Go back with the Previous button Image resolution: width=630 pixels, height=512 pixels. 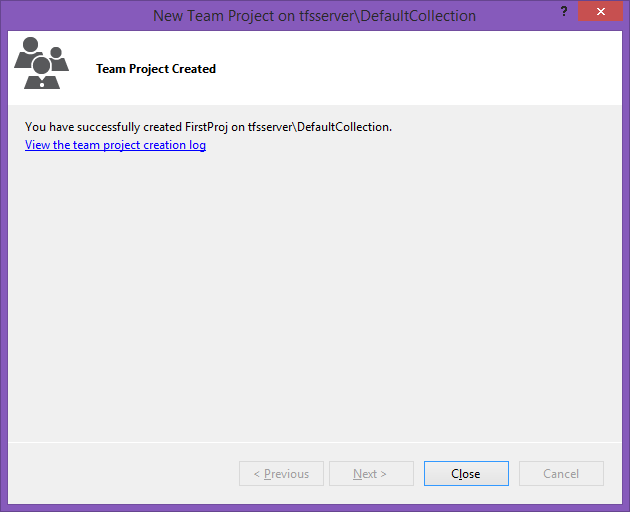281,473
